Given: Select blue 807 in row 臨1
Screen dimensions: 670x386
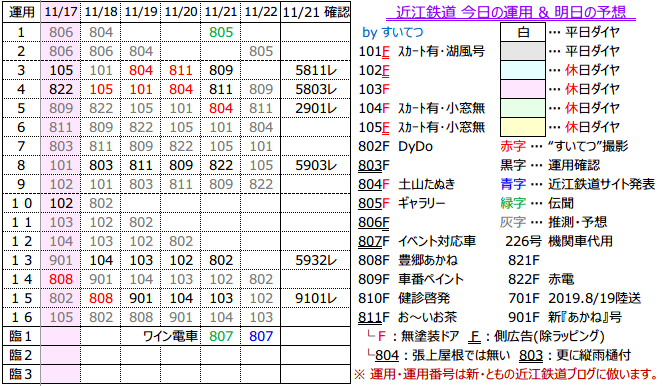Looking at the screenshot, I should pyautogui.click(x=261, y=336).
